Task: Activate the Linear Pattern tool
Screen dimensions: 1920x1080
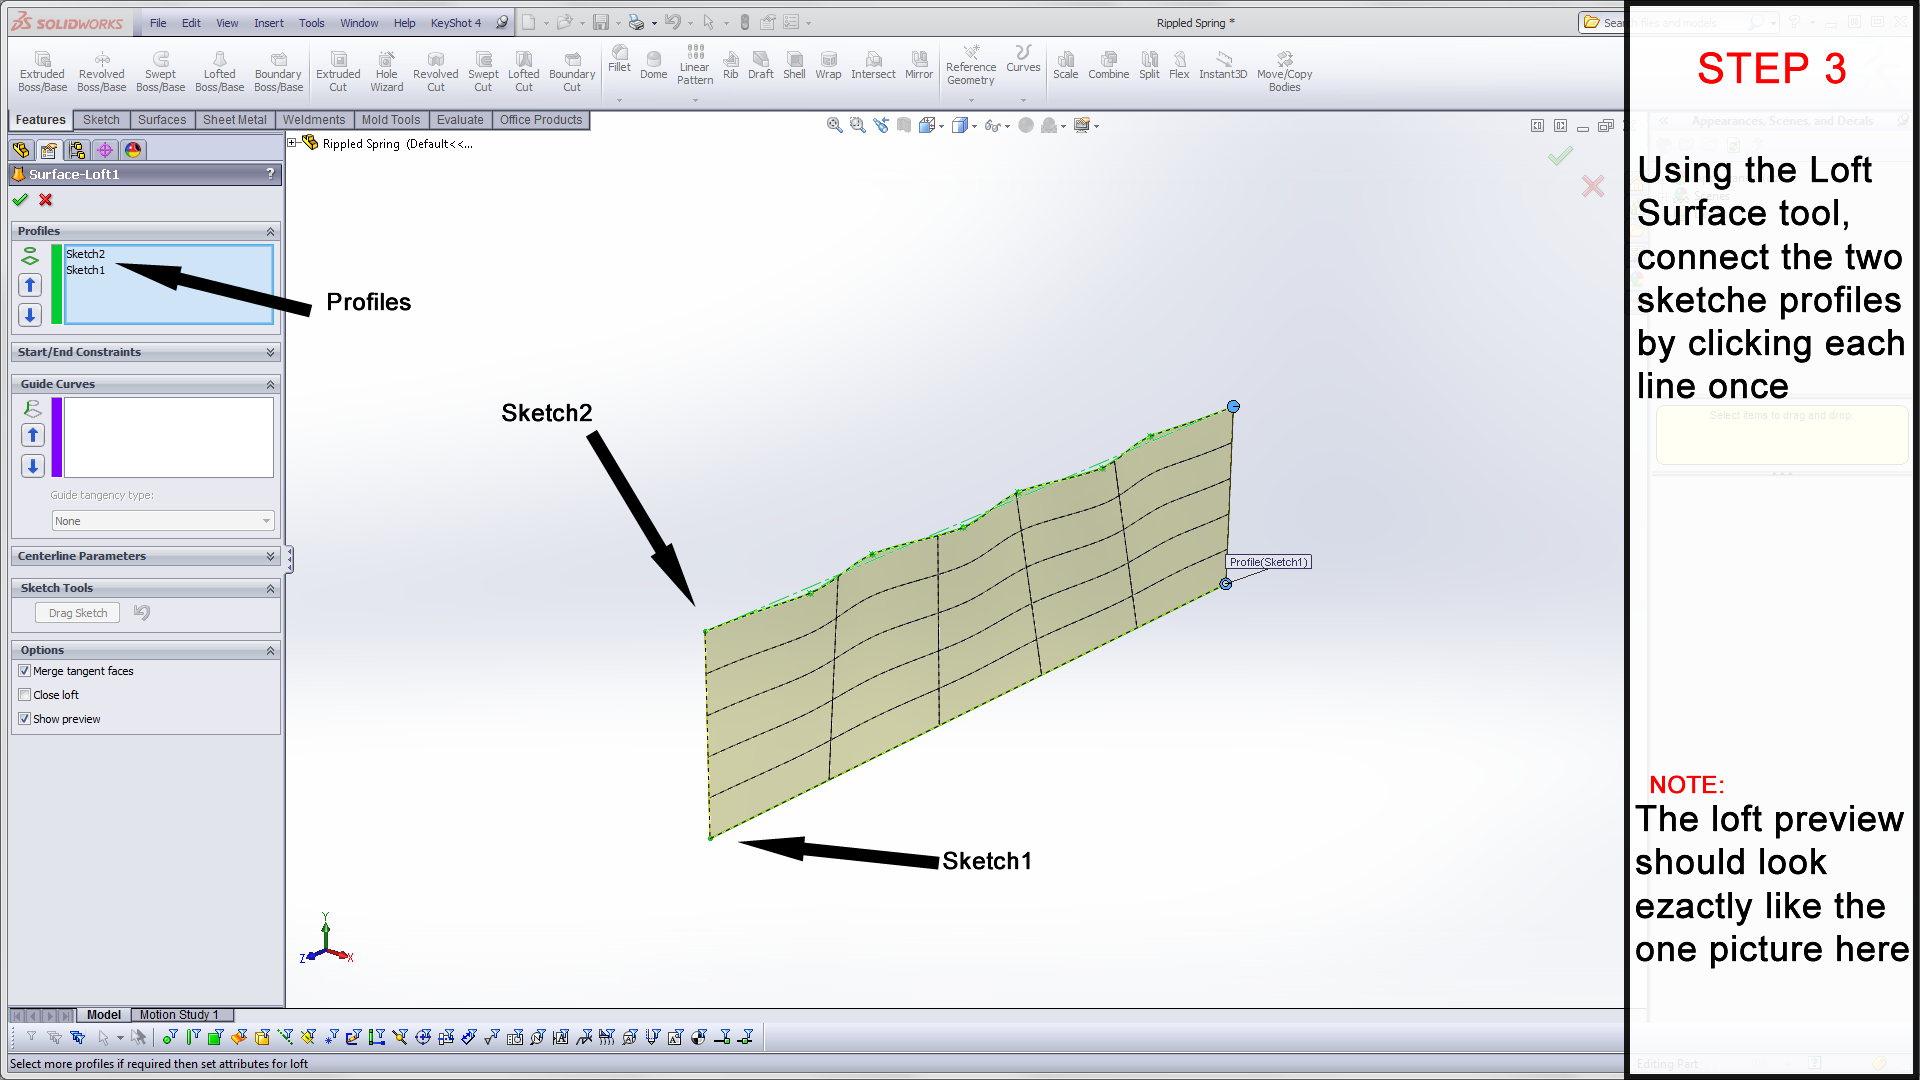Action: pos(694,65)
